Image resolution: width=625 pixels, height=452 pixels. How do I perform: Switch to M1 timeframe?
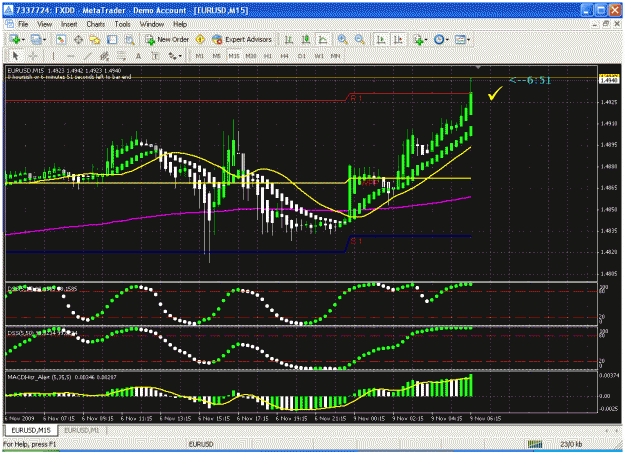pyautogui.click(x=200, y=56)
